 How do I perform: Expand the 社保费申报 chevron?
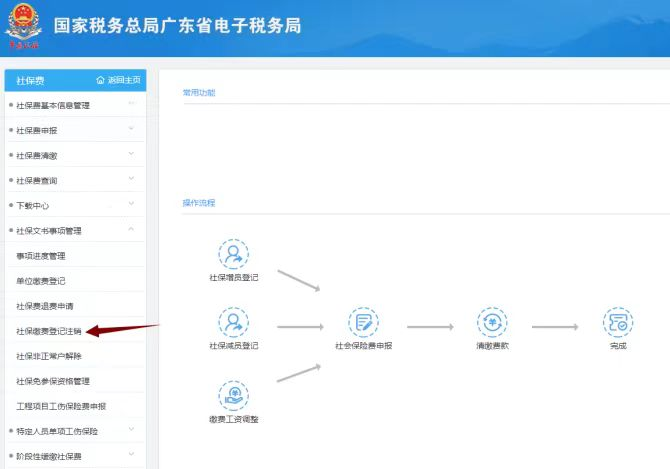(131, 129)
